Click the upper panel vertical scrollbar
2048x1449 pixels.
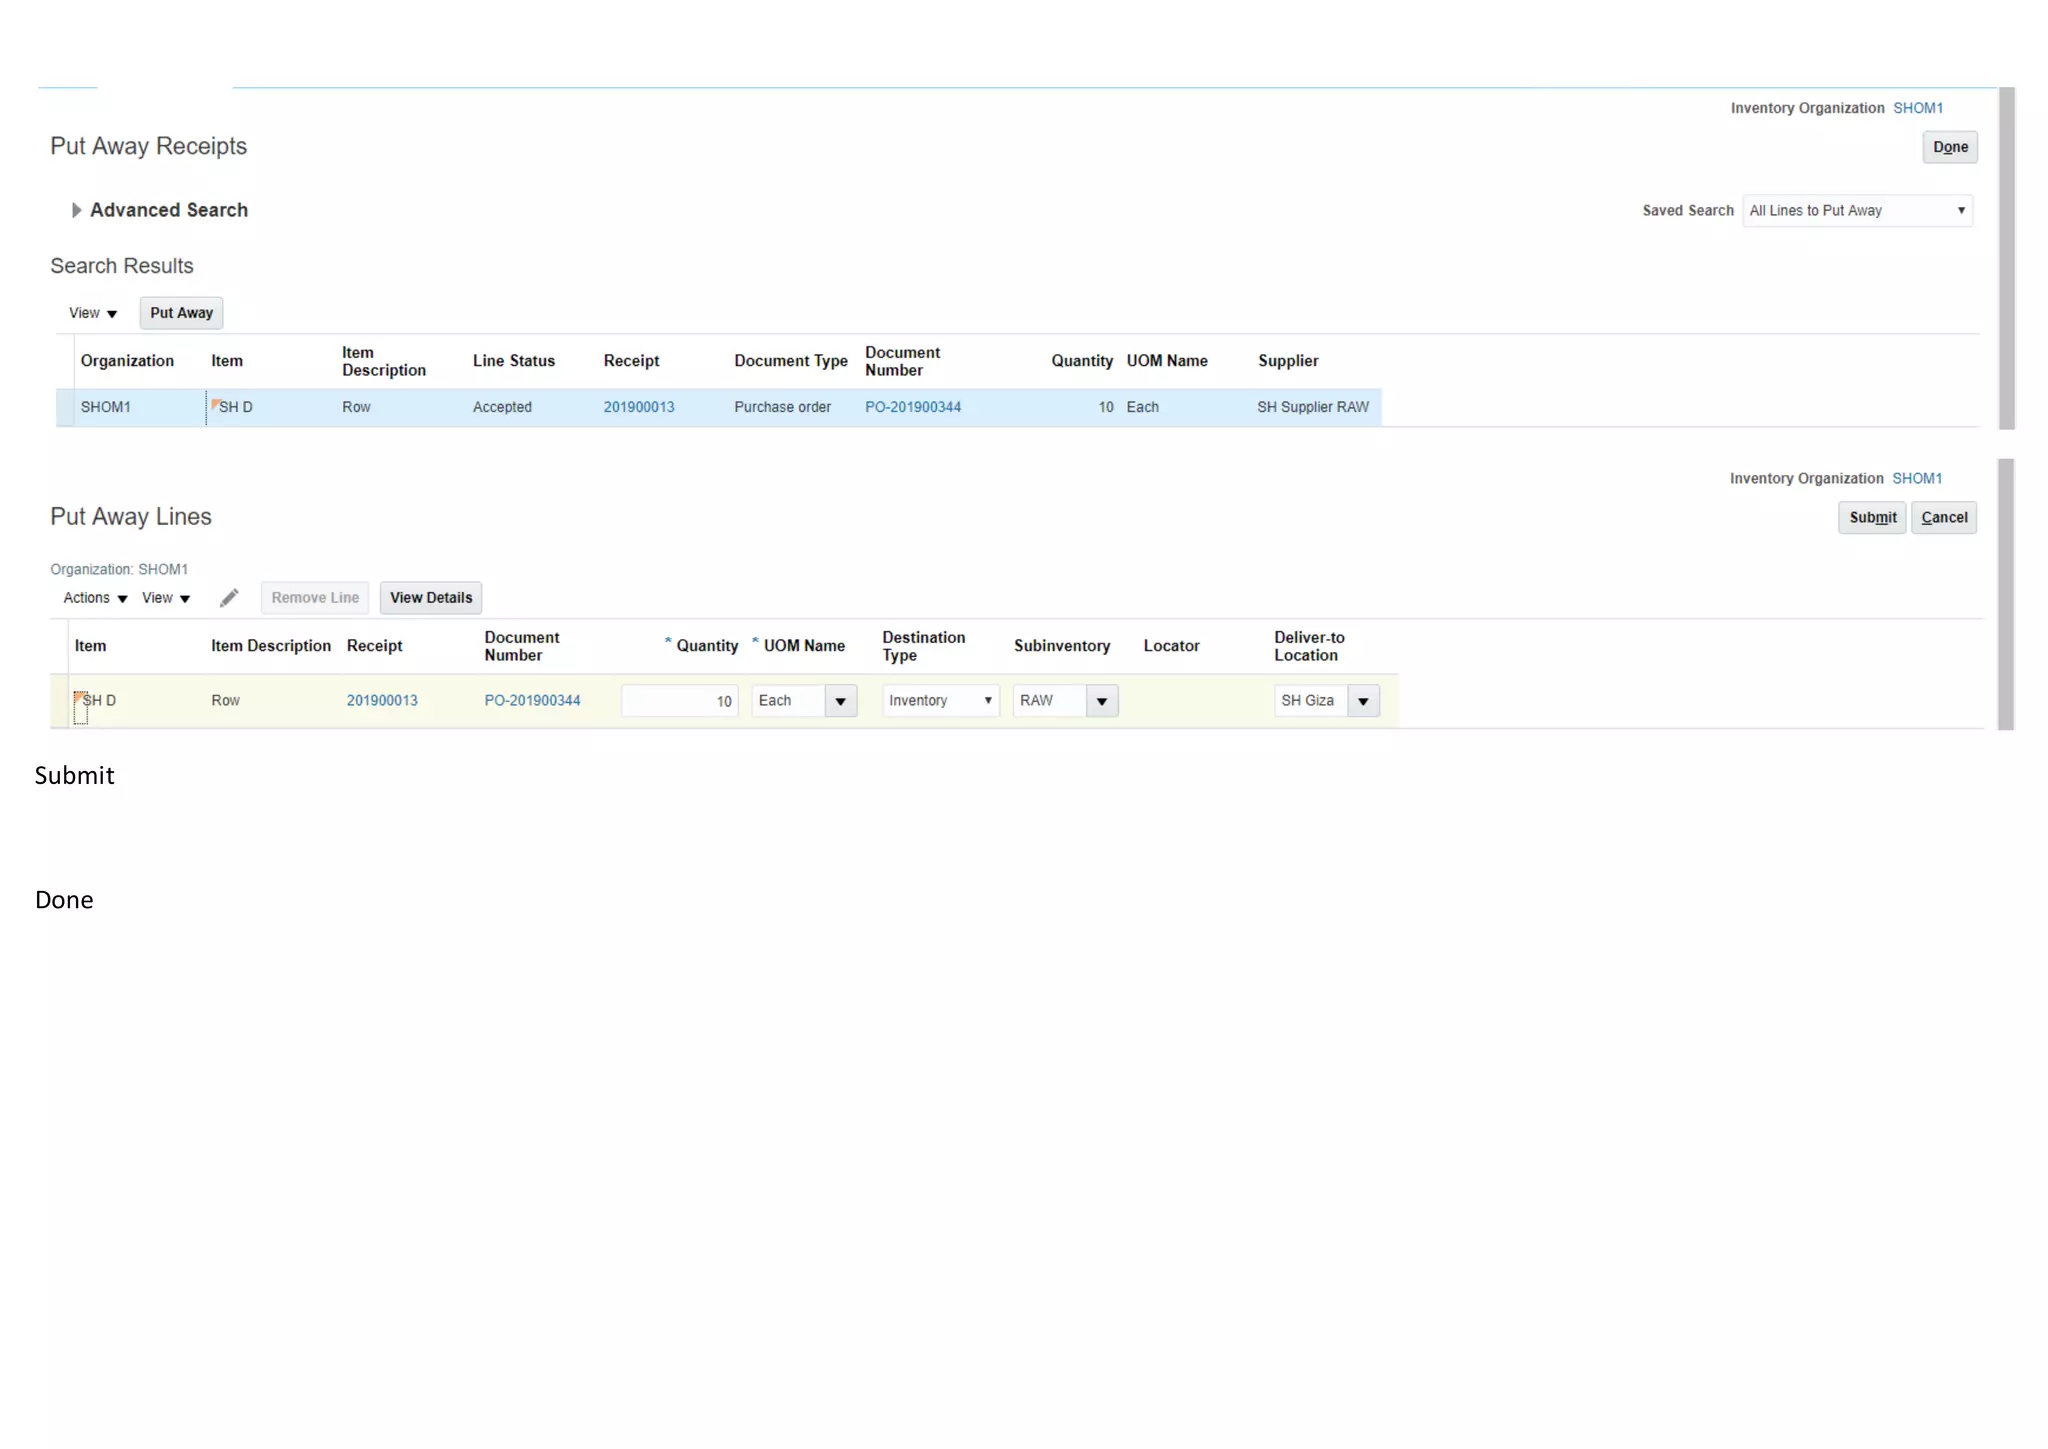point(2005,258)
